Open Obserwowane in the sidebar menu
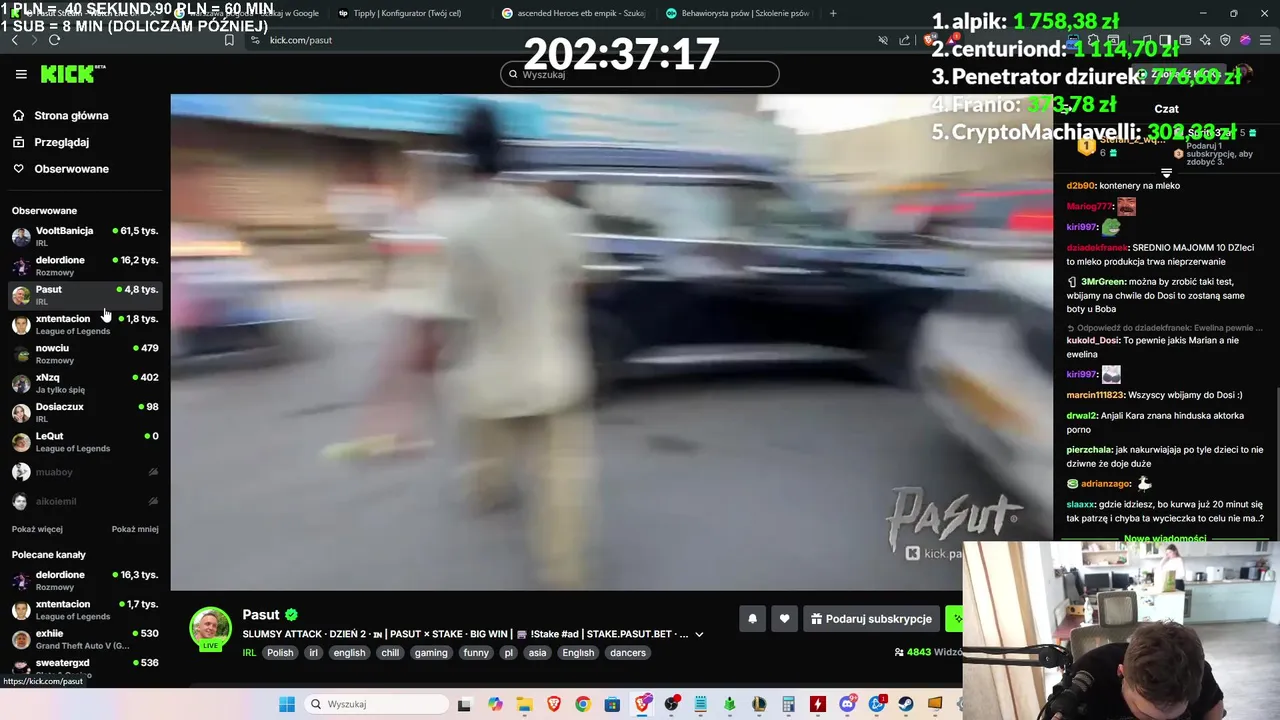Viewport: 1280px width, 720px height. 70,169
